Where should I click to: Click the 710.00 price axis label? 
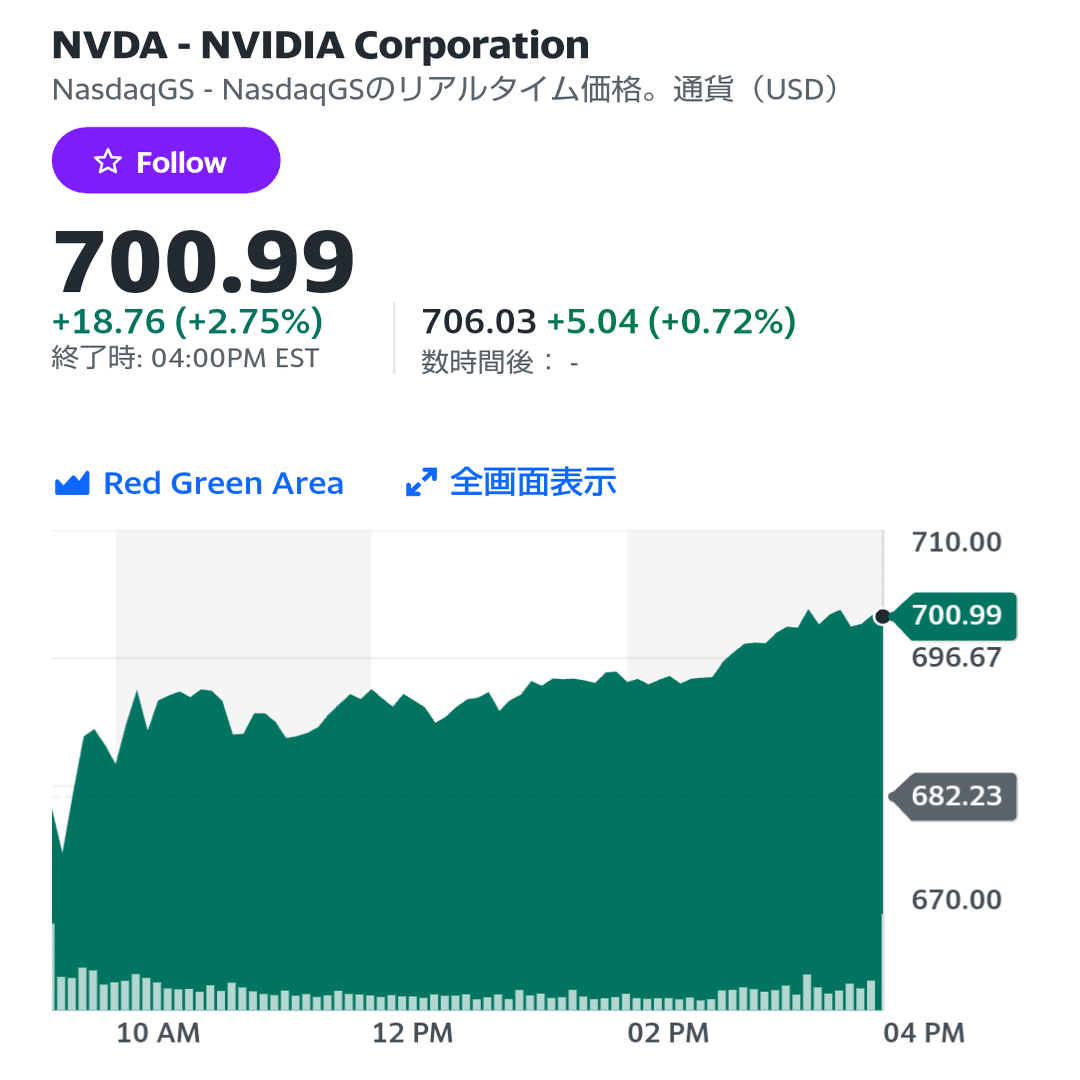click(957, 542)
